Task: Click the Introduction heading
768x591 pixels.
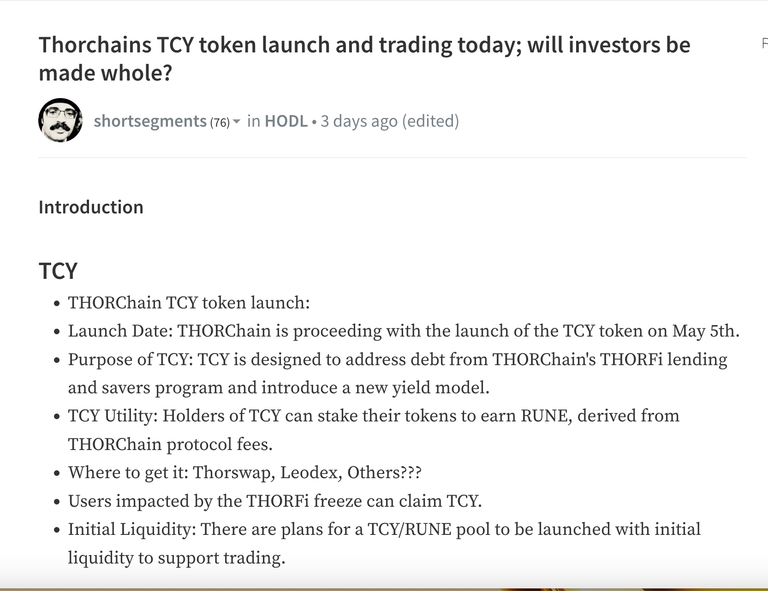Action: click(x=91, y=207)
